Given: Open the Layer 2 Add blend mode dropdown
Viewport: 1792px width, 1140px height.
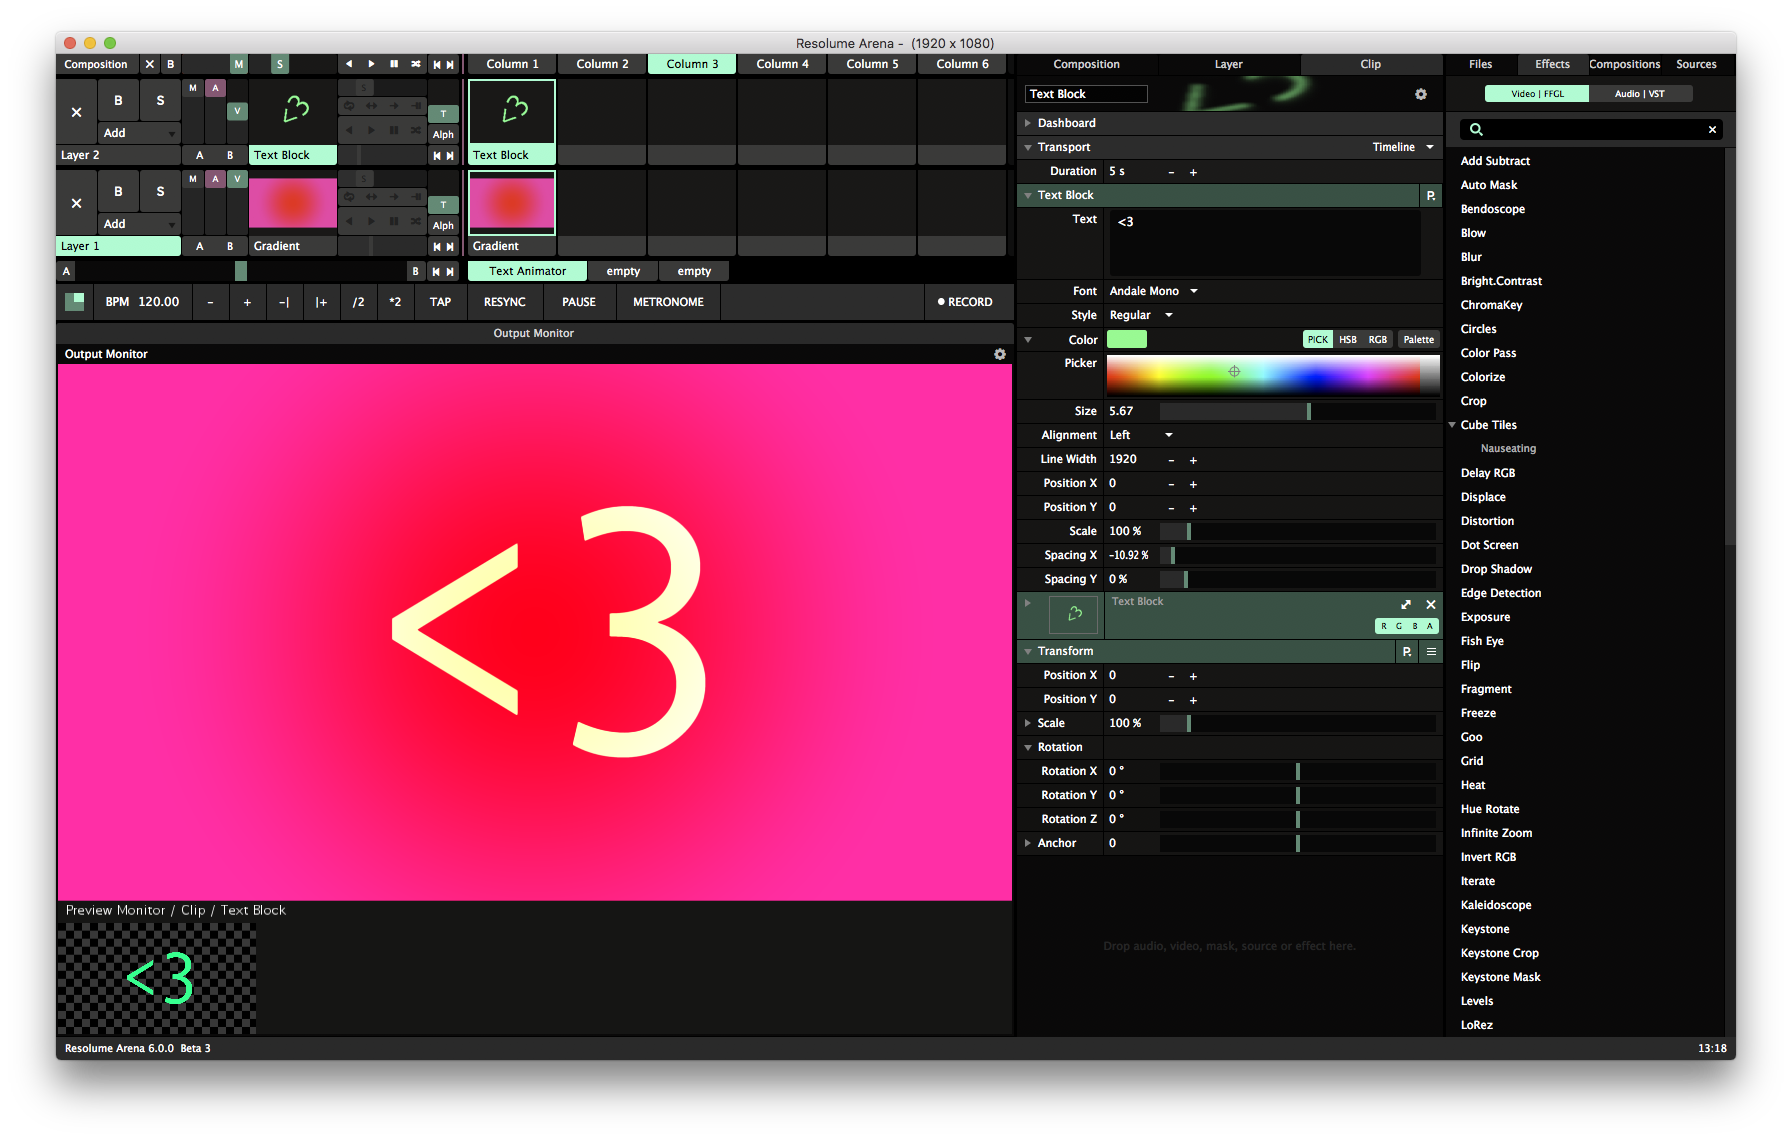Looking at the screenshot, I should (x=139, y=133).
